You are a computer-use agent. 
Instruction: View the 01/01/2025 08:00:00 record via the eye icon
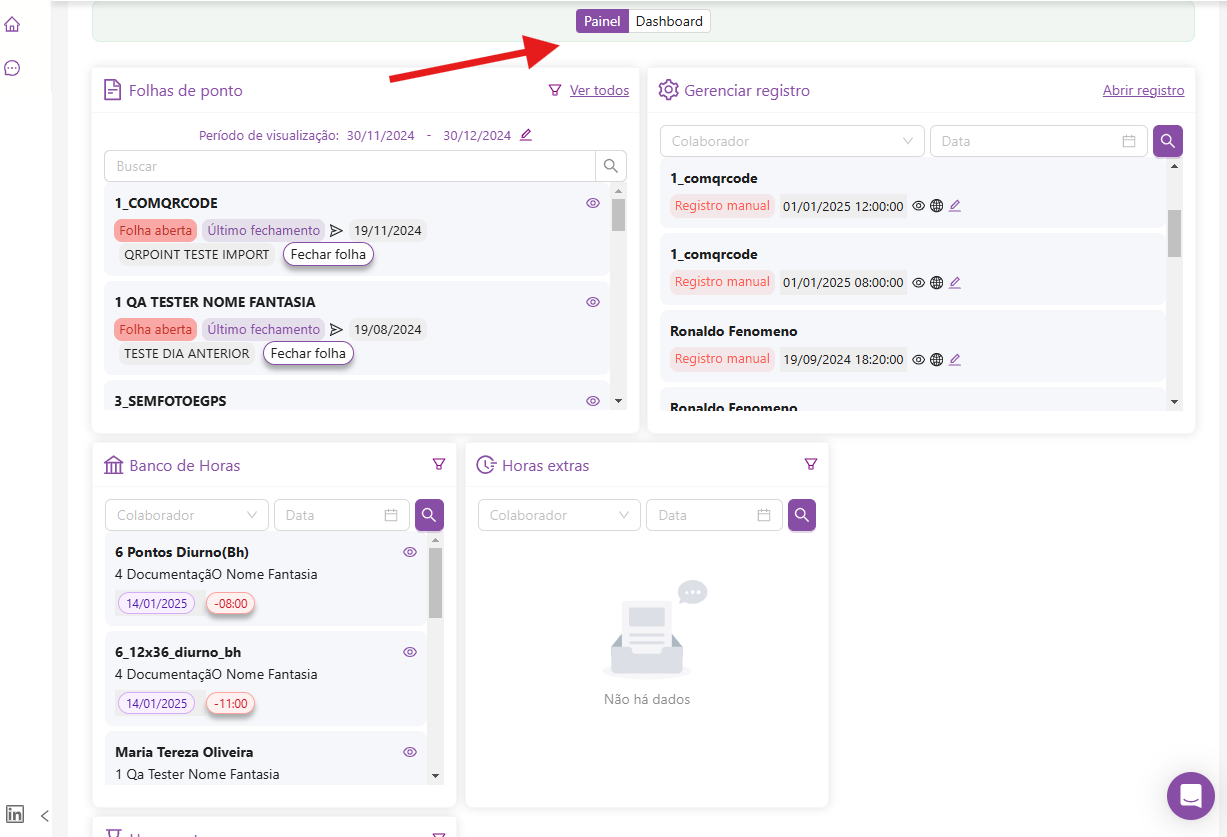918,283
